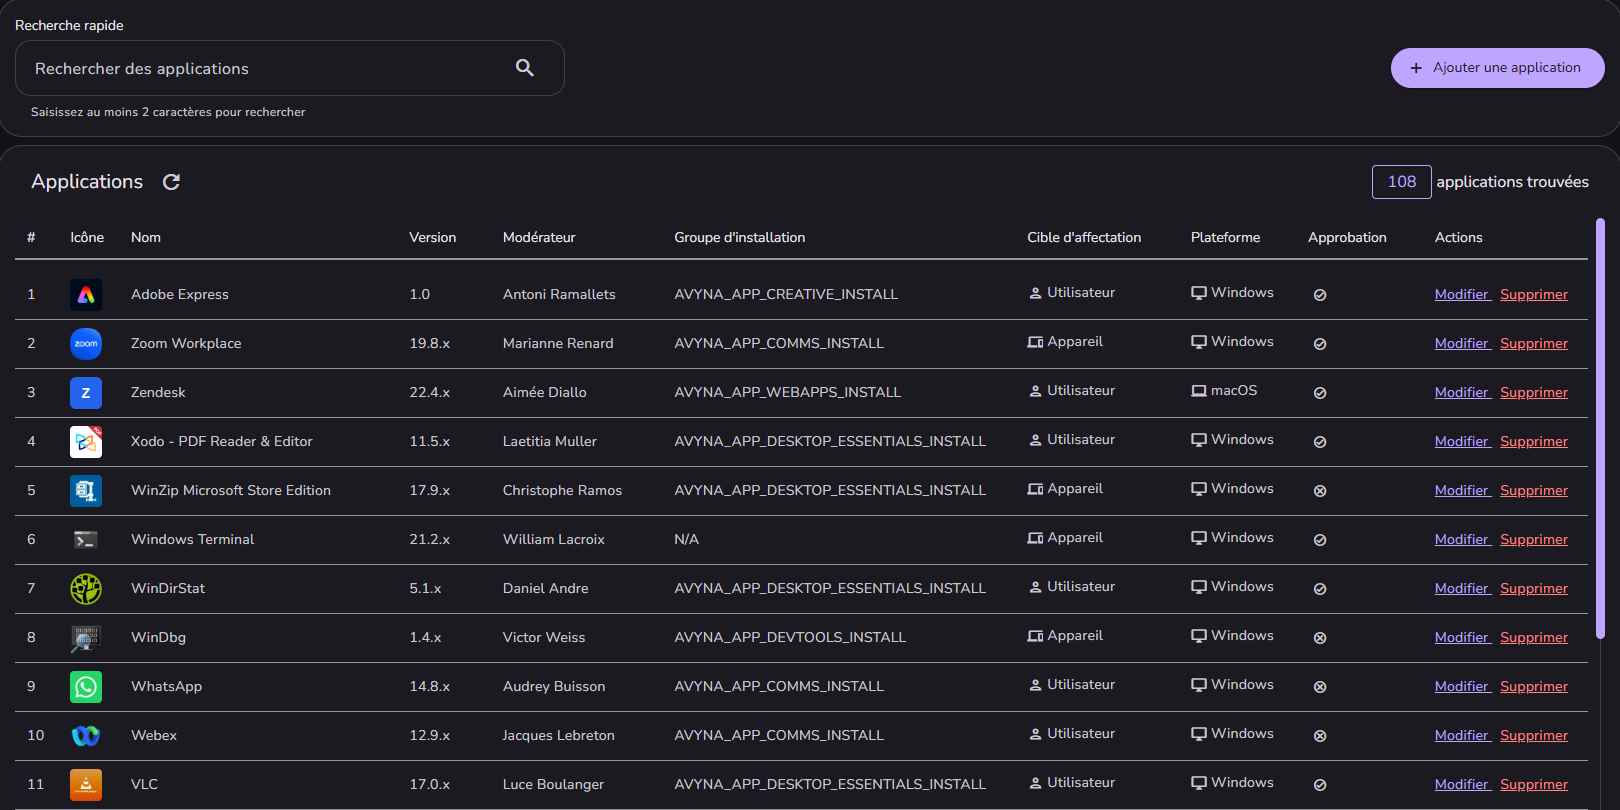The image size is (1620, 810).
Task: Add a new application
Action: pyautogui.click(x=1497, y=68)
